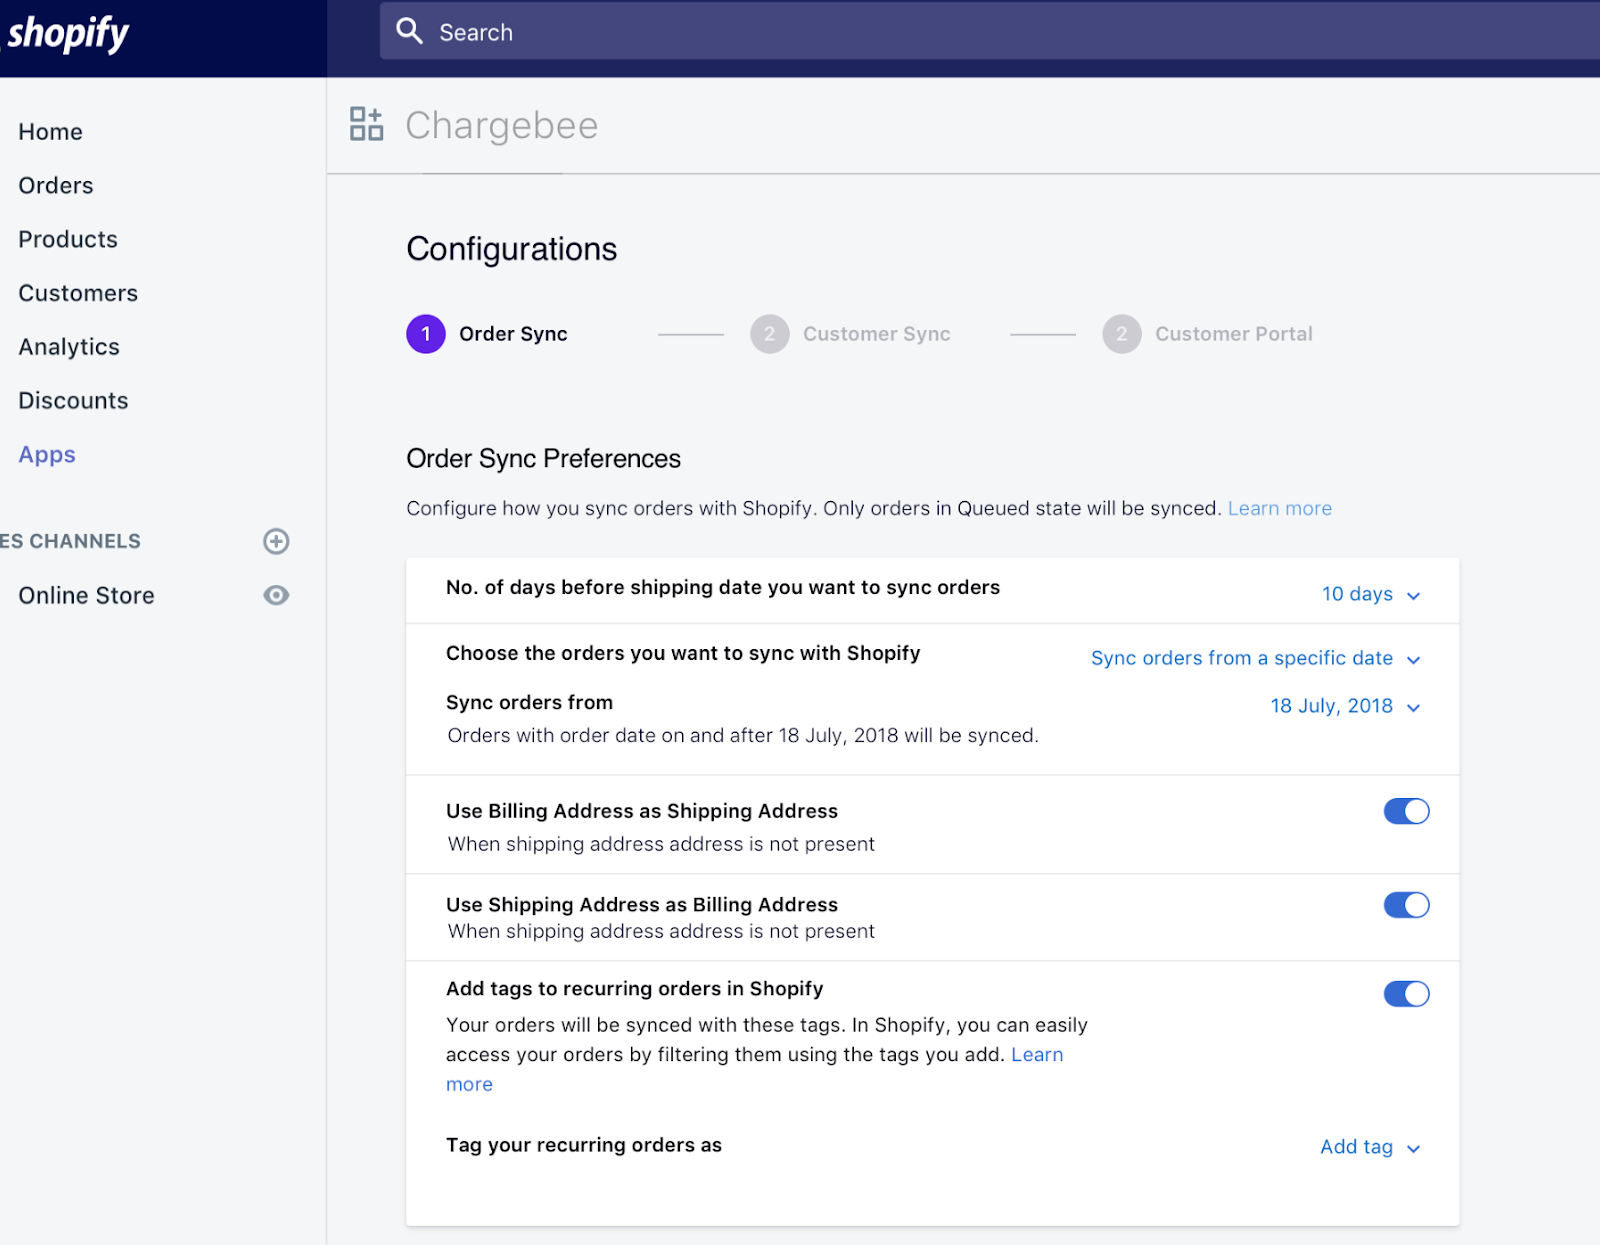This screenshot has height=1245, width=1600.
Task: Open the 10 days dropdown
Action: [1370, 594]
